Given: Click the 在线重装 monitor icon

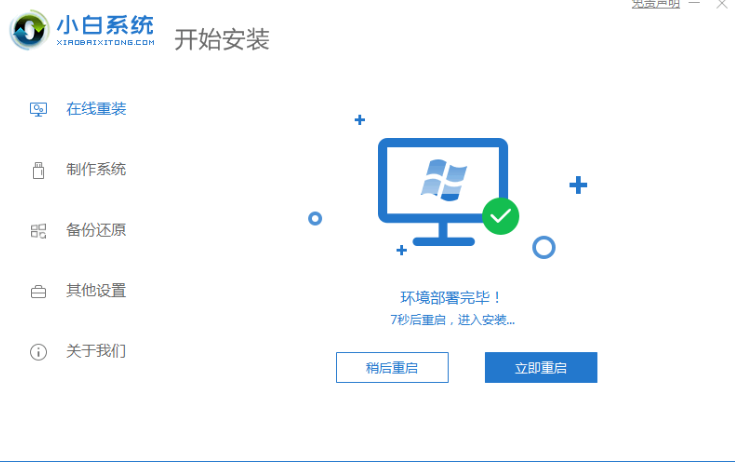Looking at the screenshot, I should 38,110.
